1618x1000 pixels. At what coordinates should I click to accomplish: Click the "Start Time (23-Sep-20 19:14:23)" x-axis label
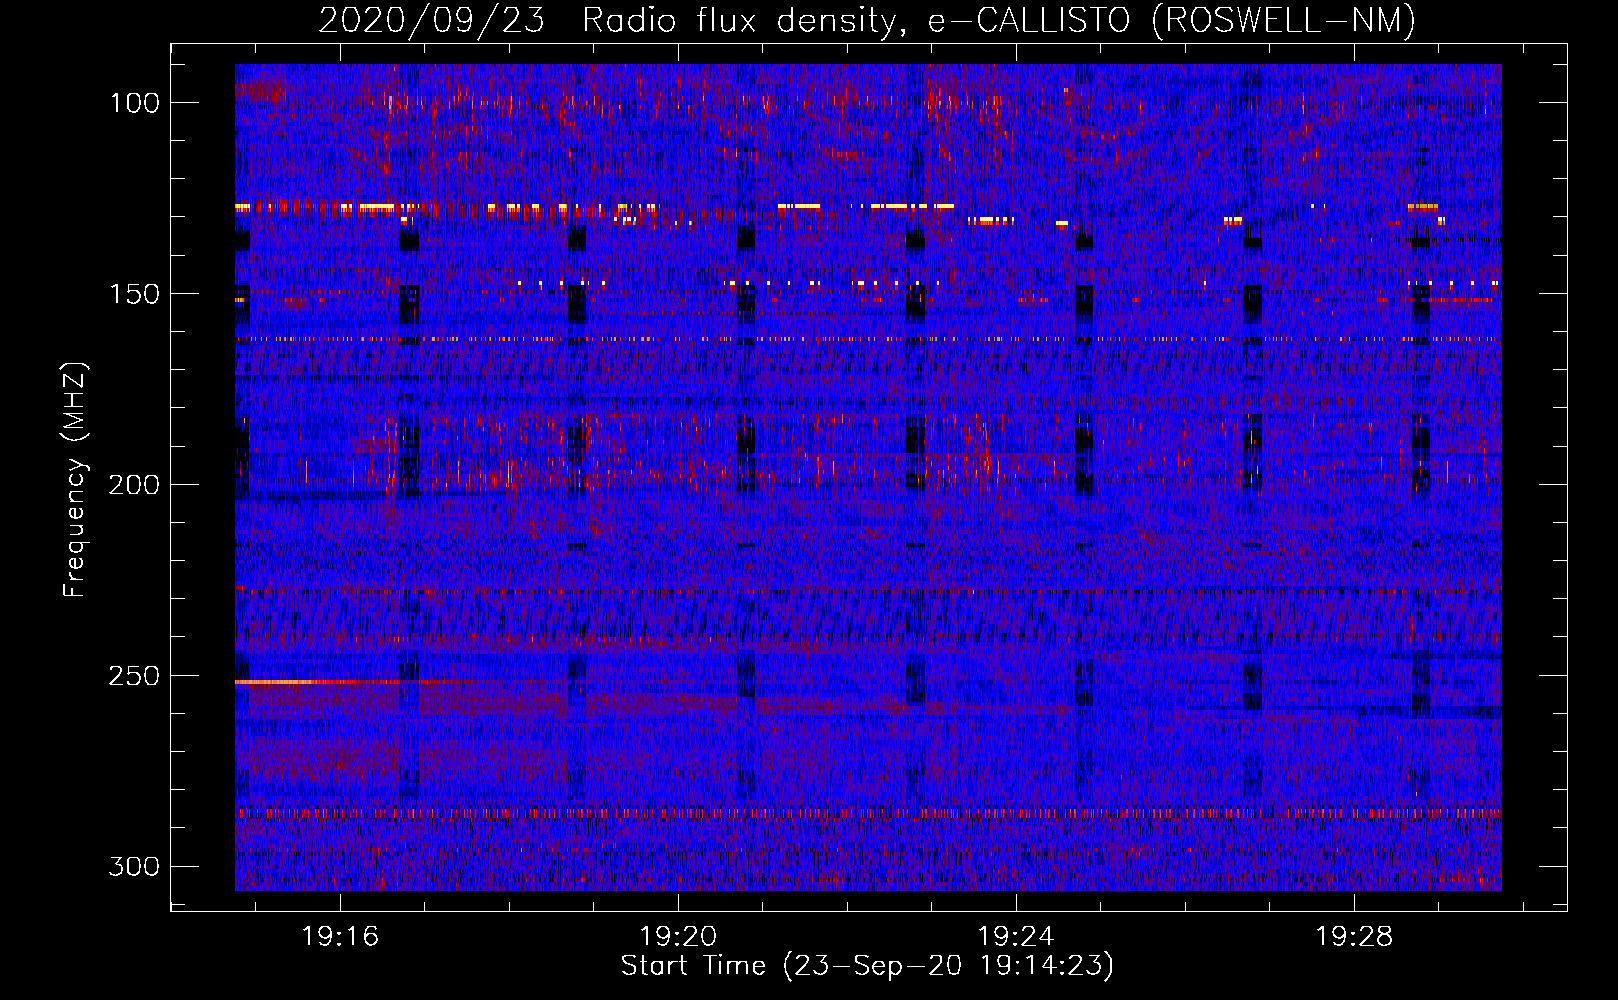click(x=867, y=966)
